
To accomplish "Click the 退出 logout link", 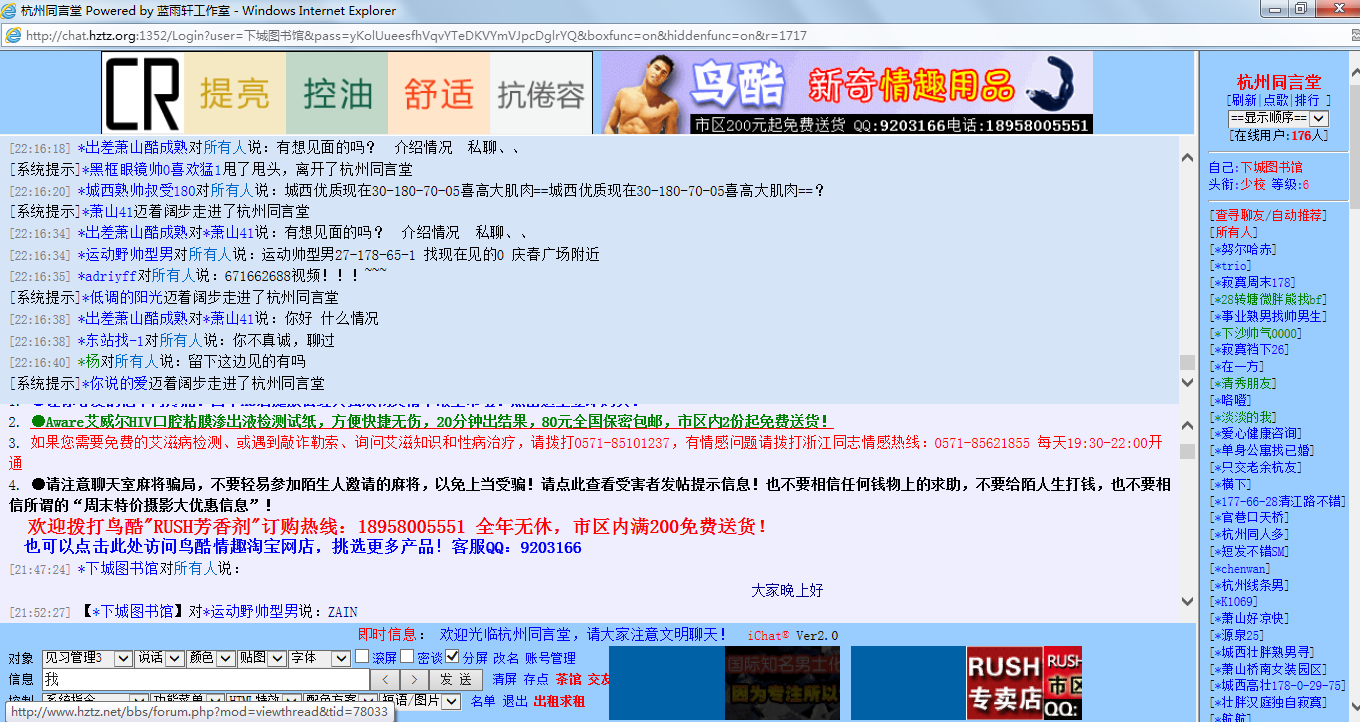I will pos(514,701).
